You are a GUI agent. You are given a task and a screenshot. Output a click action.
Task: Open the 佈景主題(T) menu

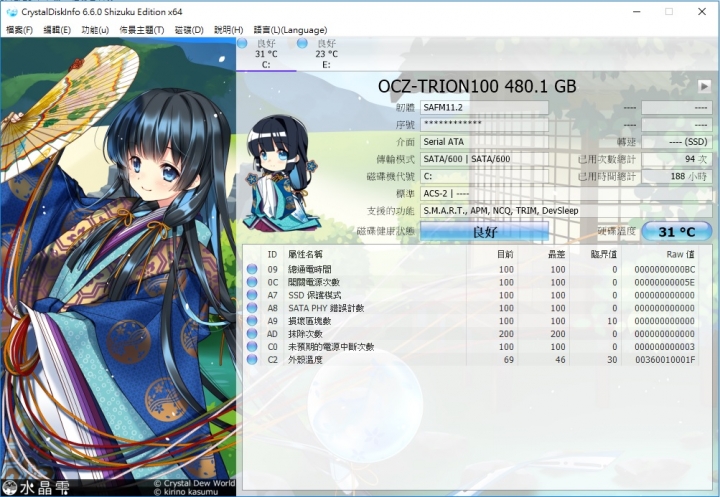tap(141, 30)
